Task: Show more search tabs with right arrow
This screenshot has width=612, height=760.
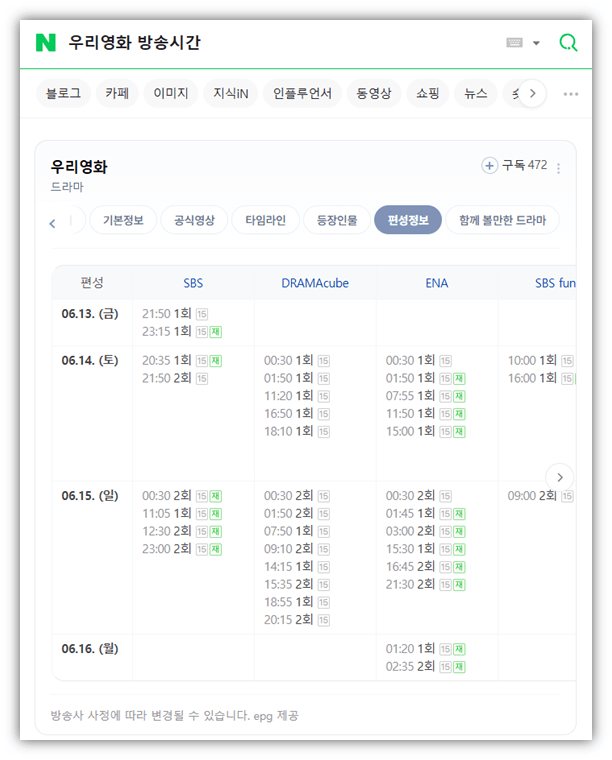Action: [533, 94]
